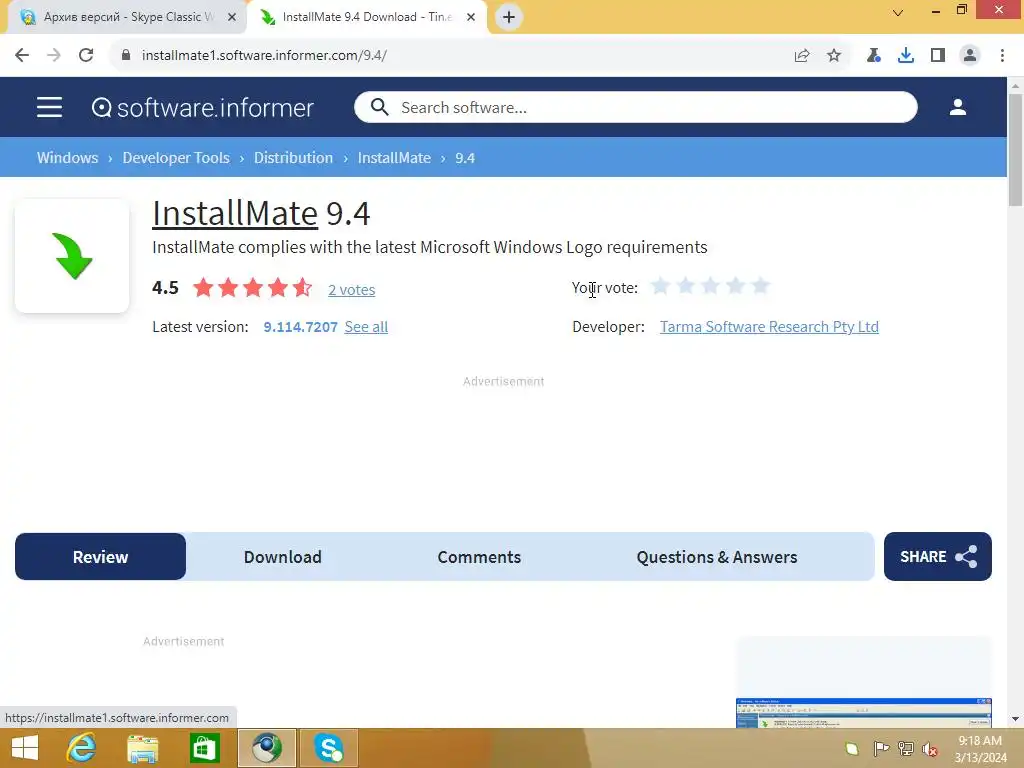The height and width of the screenshot is (768, 1024).
Task: Open Skype from the taskbar
Action: tap(328, 748)
